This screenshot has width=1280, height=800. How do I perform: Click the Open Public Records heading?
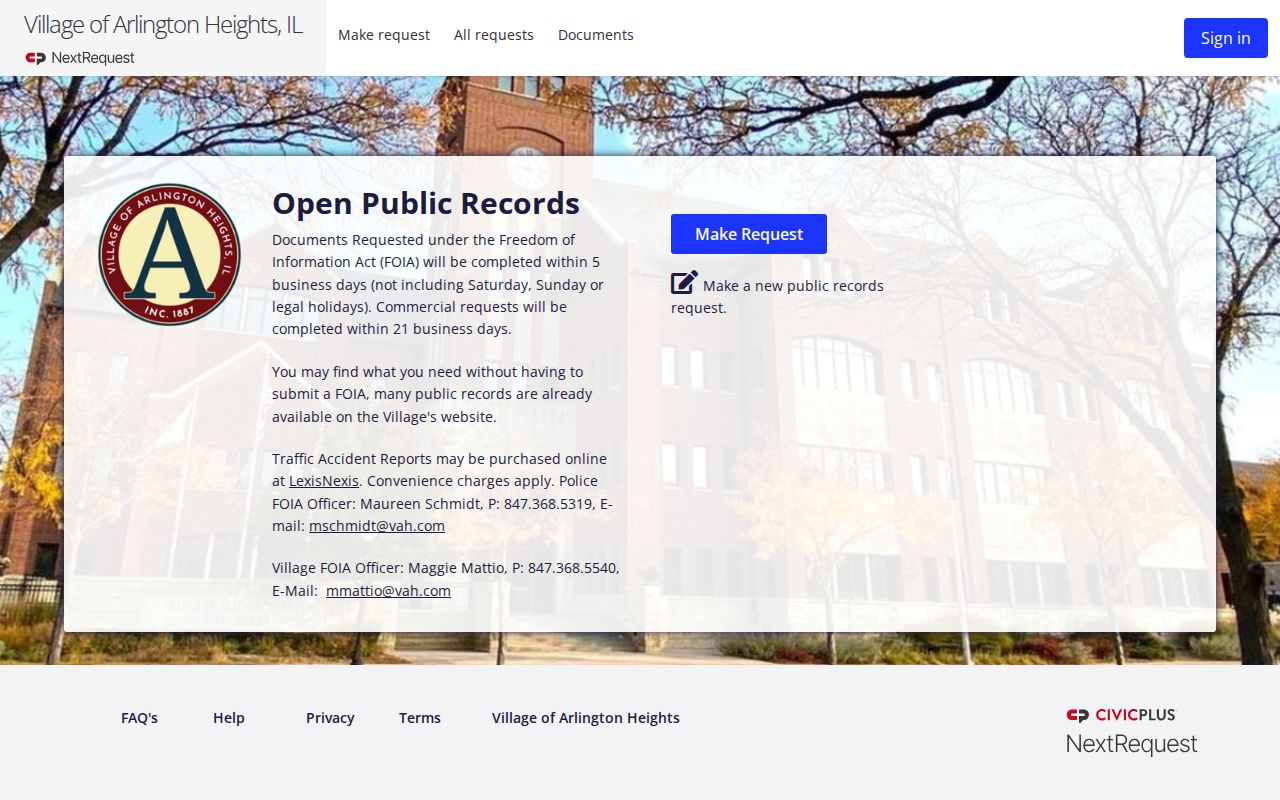tap(426, 203)
